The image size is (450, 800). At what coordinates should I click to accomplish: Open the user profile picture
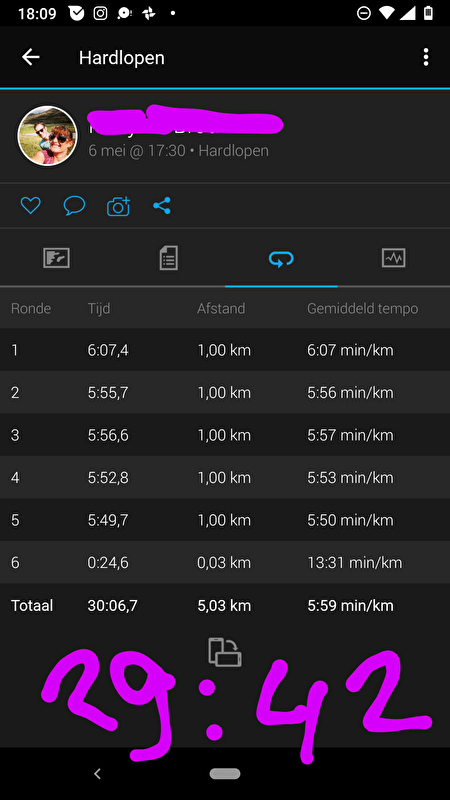pyautogui.click(x=47, y=136)
